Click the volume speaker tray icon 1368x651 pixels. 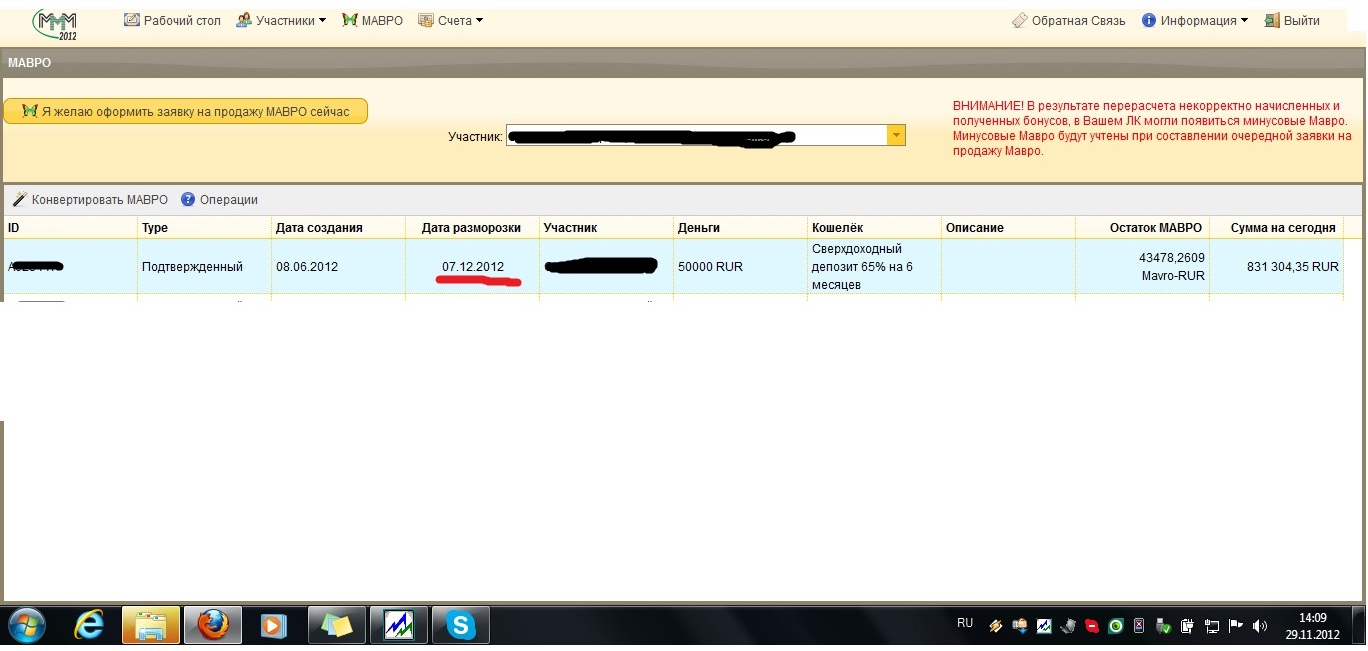point(1260,627)
